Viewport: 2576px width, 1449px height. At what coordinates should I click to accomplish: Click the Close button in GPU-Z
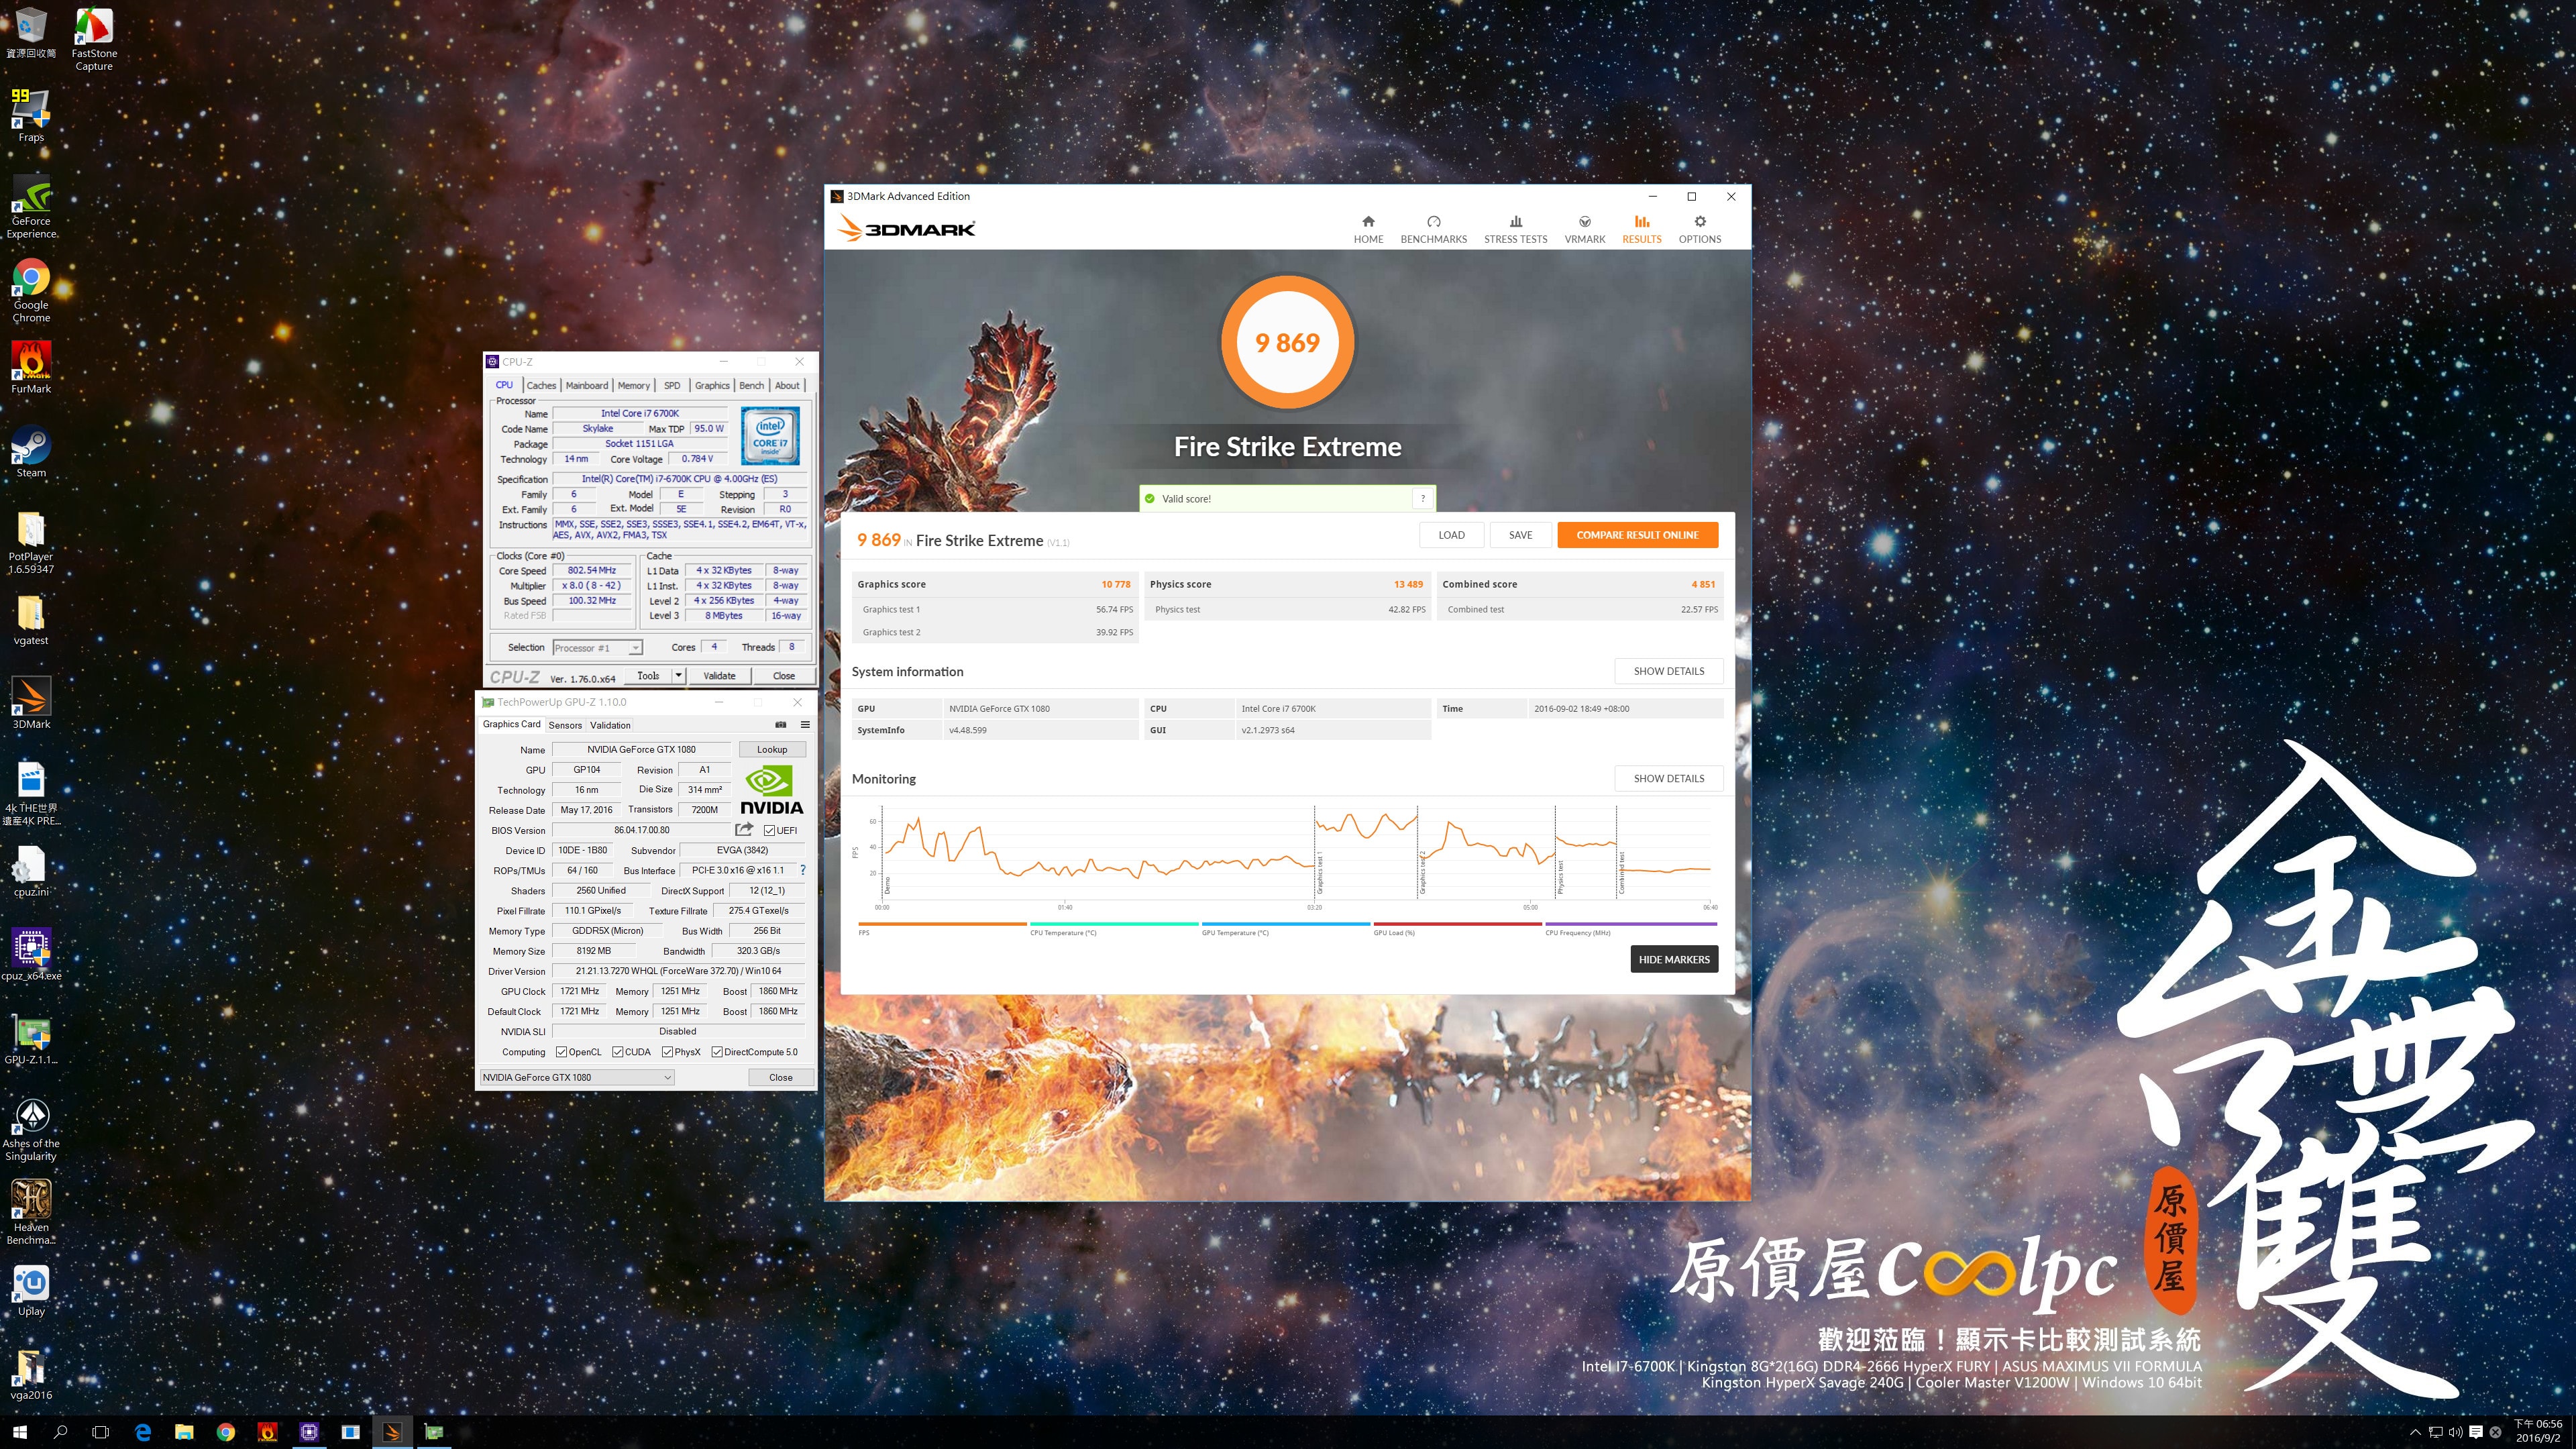coord(780,1077)
